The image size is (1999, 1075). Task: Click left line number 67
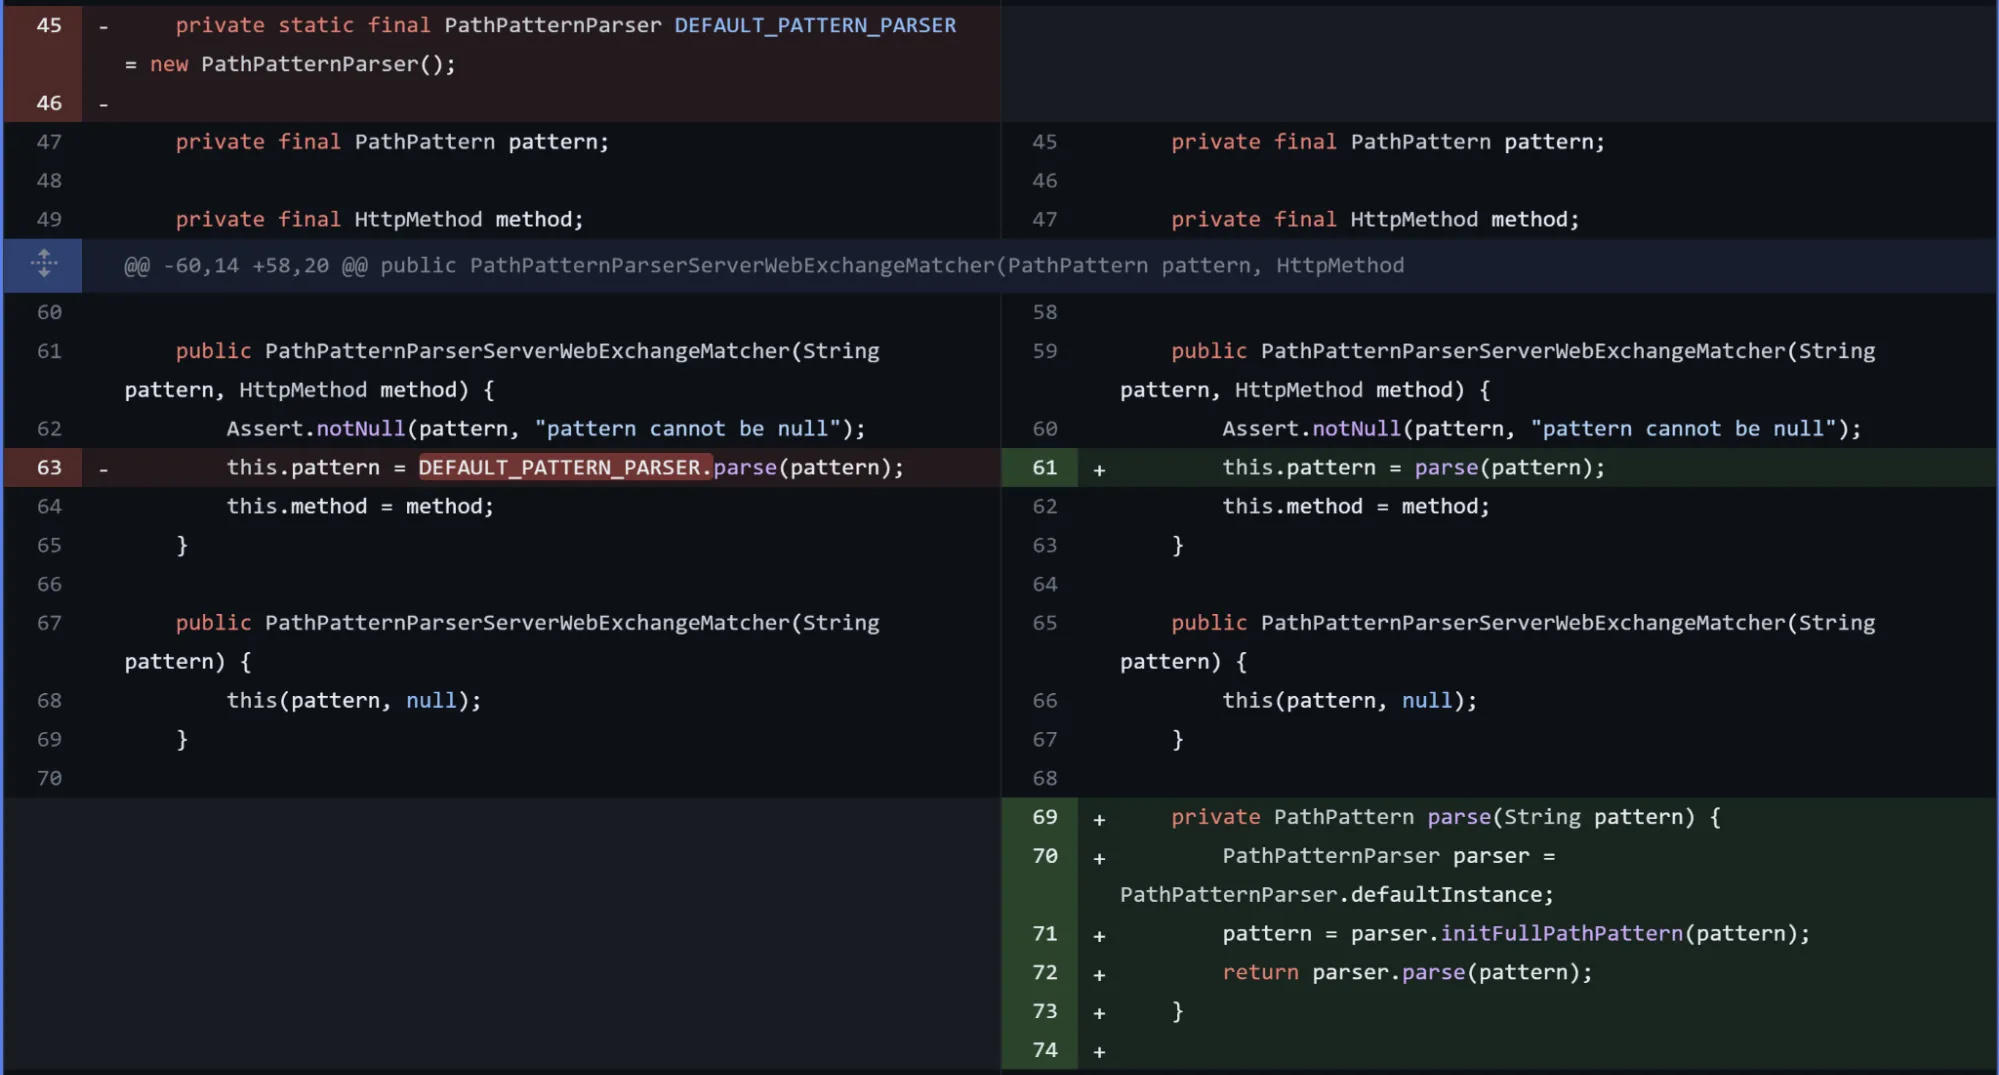(x=49, y=623)
